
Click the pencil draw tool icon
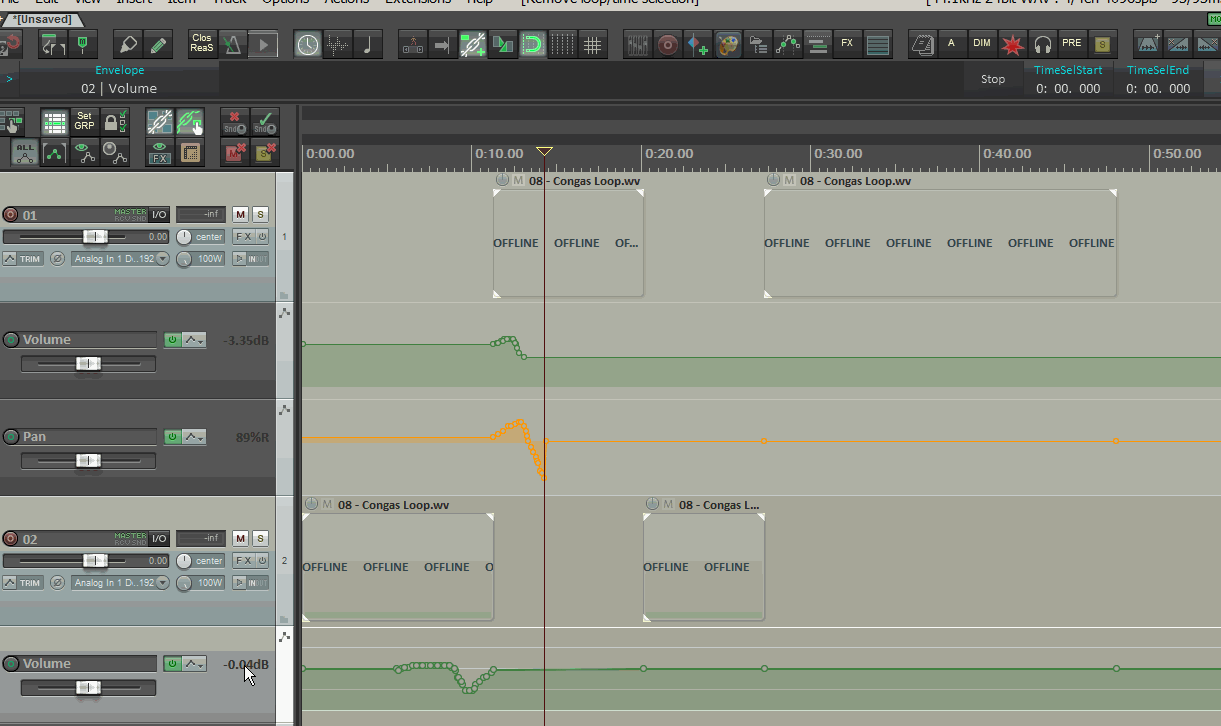click(x=158, y=44)
